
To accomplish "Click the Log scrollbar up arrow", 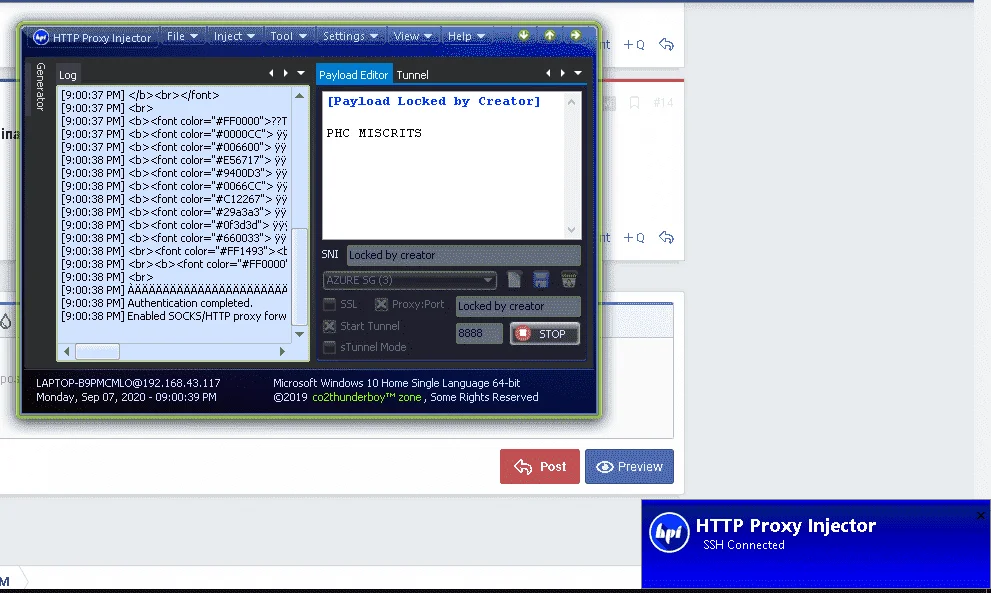I will (300, 95).
